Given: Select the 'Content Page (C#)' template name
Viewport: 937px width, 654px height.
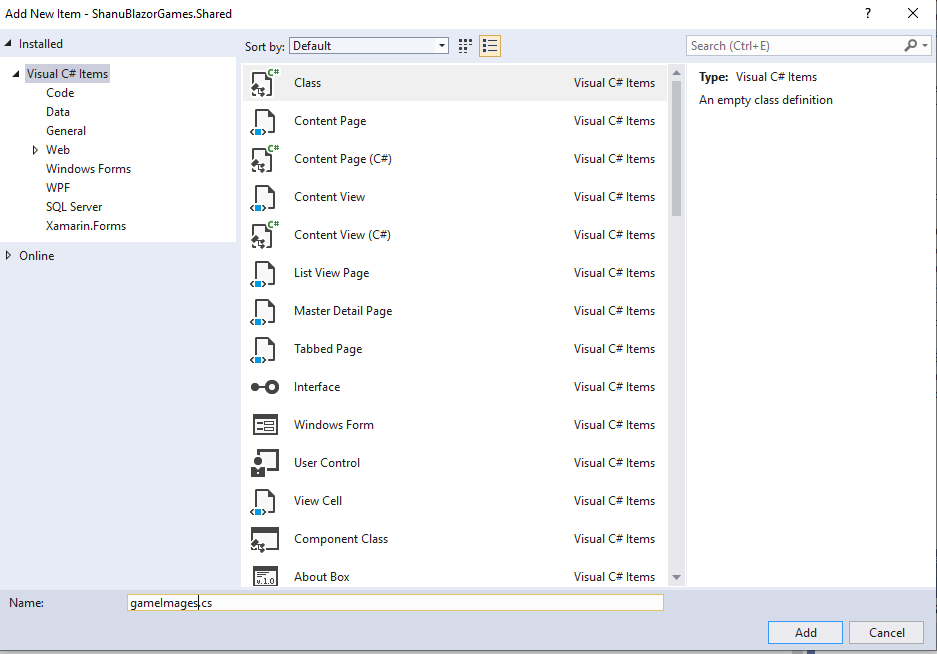Looking at the screenshot, I should pyautogui.click(x=343, y=159).
